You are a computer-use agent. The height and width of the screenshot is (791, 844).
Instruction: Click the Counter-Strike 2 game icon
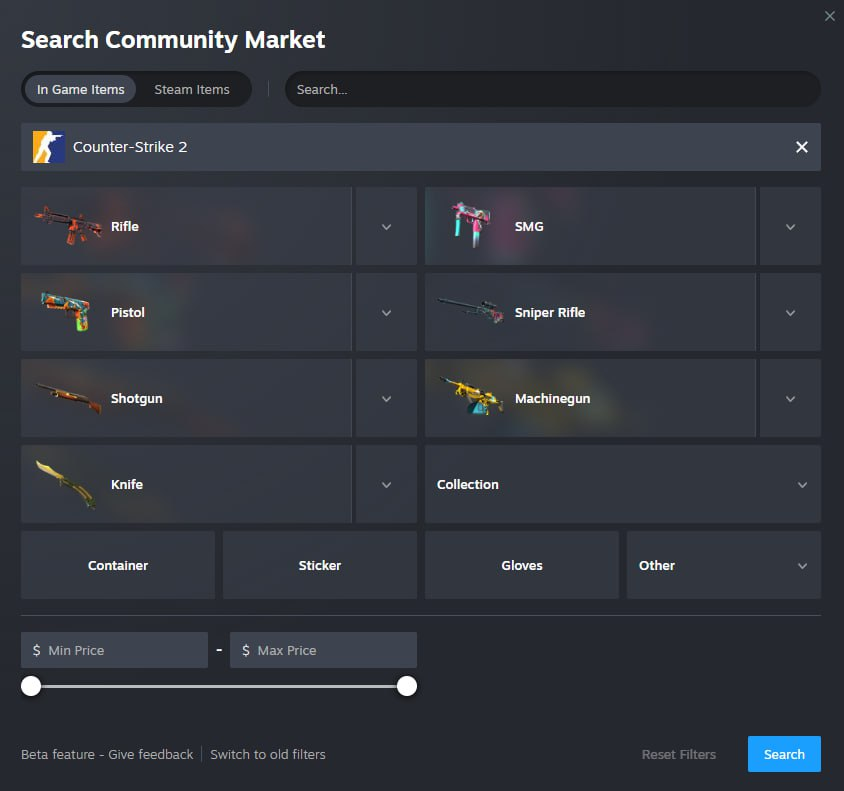pyautogui.click(x=48, y=147)
